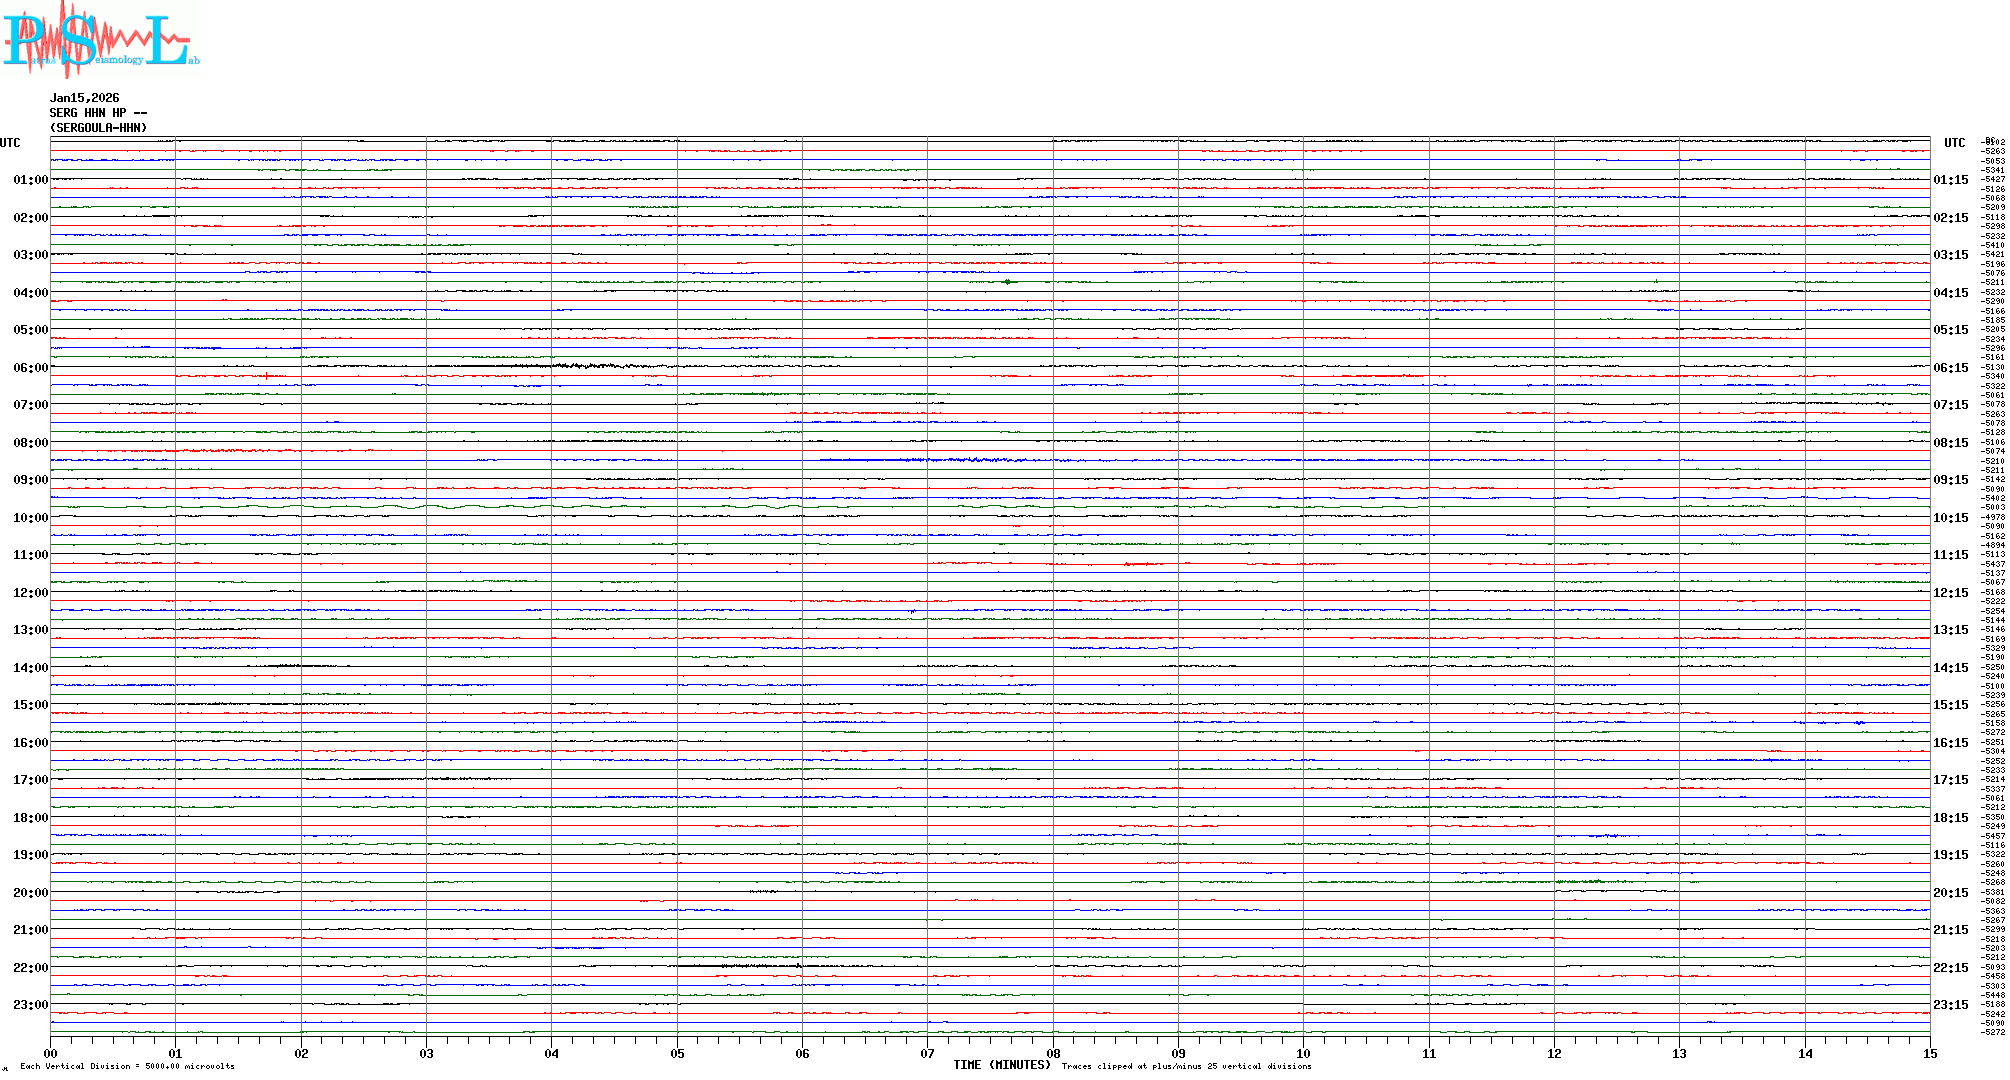Viewport: 2010px width, 1080px height.
Task: Click the TIME (MINUTES) axis title
Action: click(x=1001, y=1065)
